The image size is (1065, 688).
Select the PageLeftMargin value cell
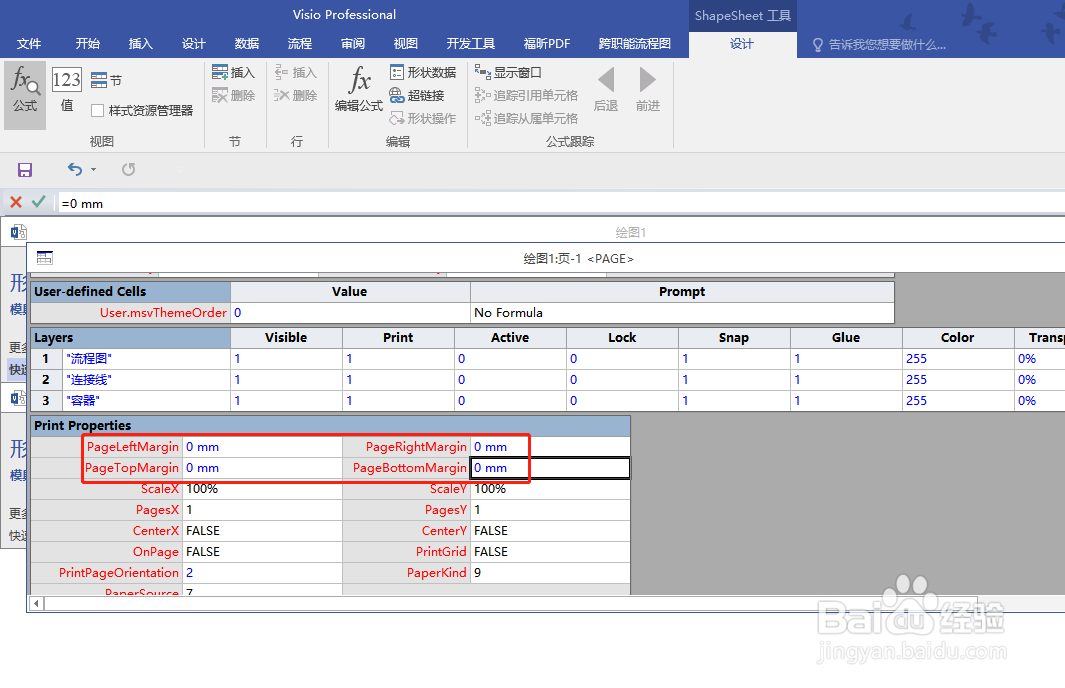pyautogui.click(x=262, y=447)
